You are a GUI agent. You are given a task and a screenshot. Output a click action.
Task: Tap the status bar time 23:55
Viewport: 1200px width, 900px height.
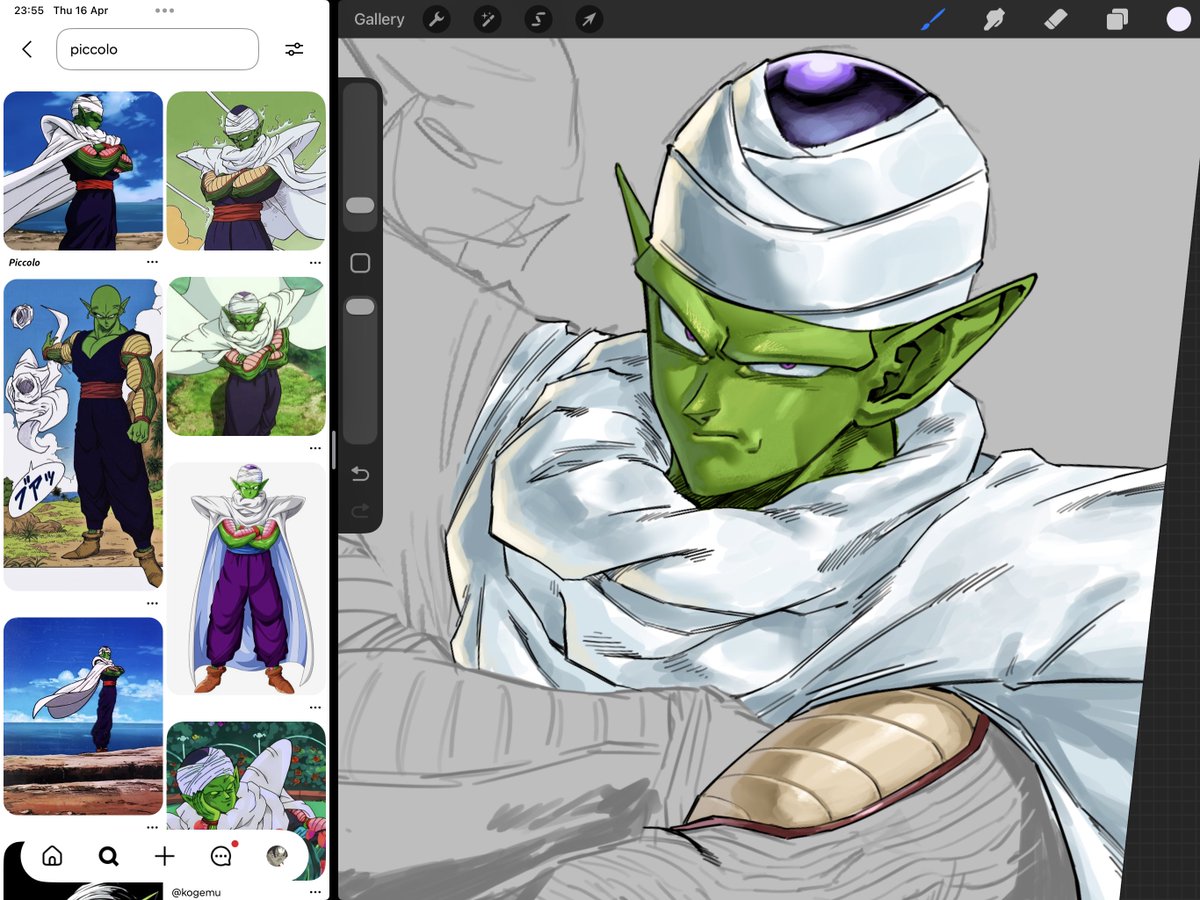pos(28,10)
